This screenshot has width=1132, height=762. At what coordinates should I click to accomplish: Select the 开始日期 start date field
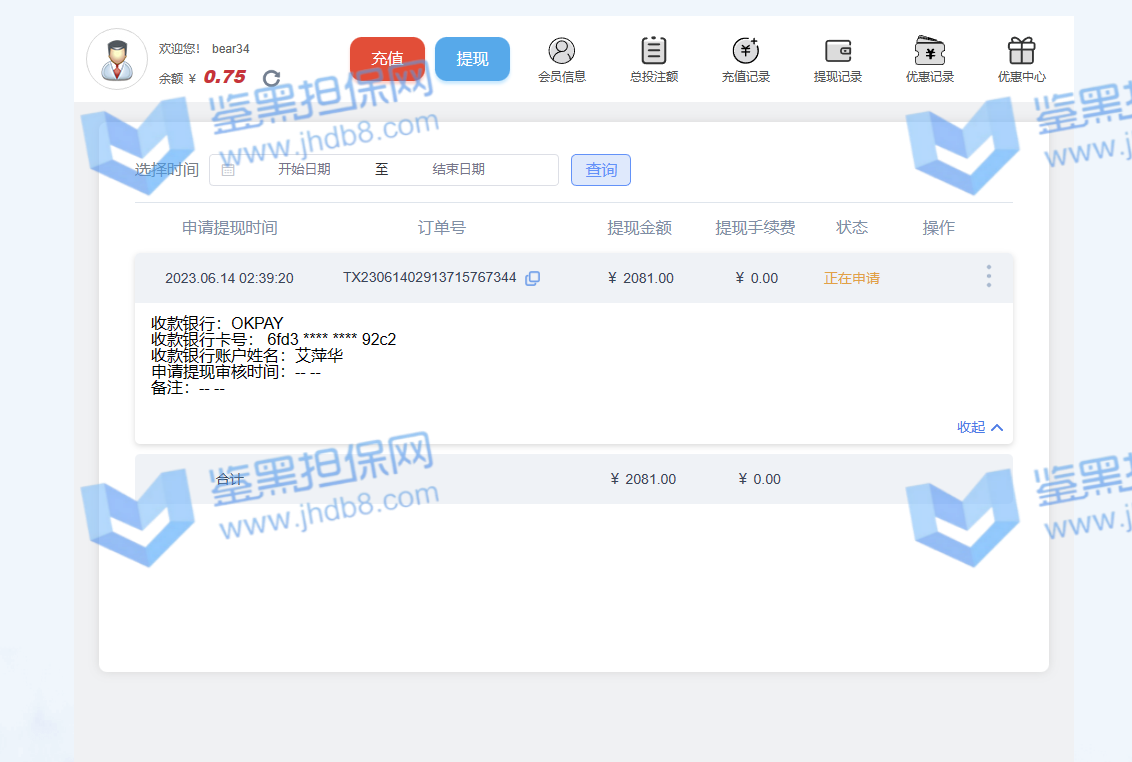click(304, 170)
